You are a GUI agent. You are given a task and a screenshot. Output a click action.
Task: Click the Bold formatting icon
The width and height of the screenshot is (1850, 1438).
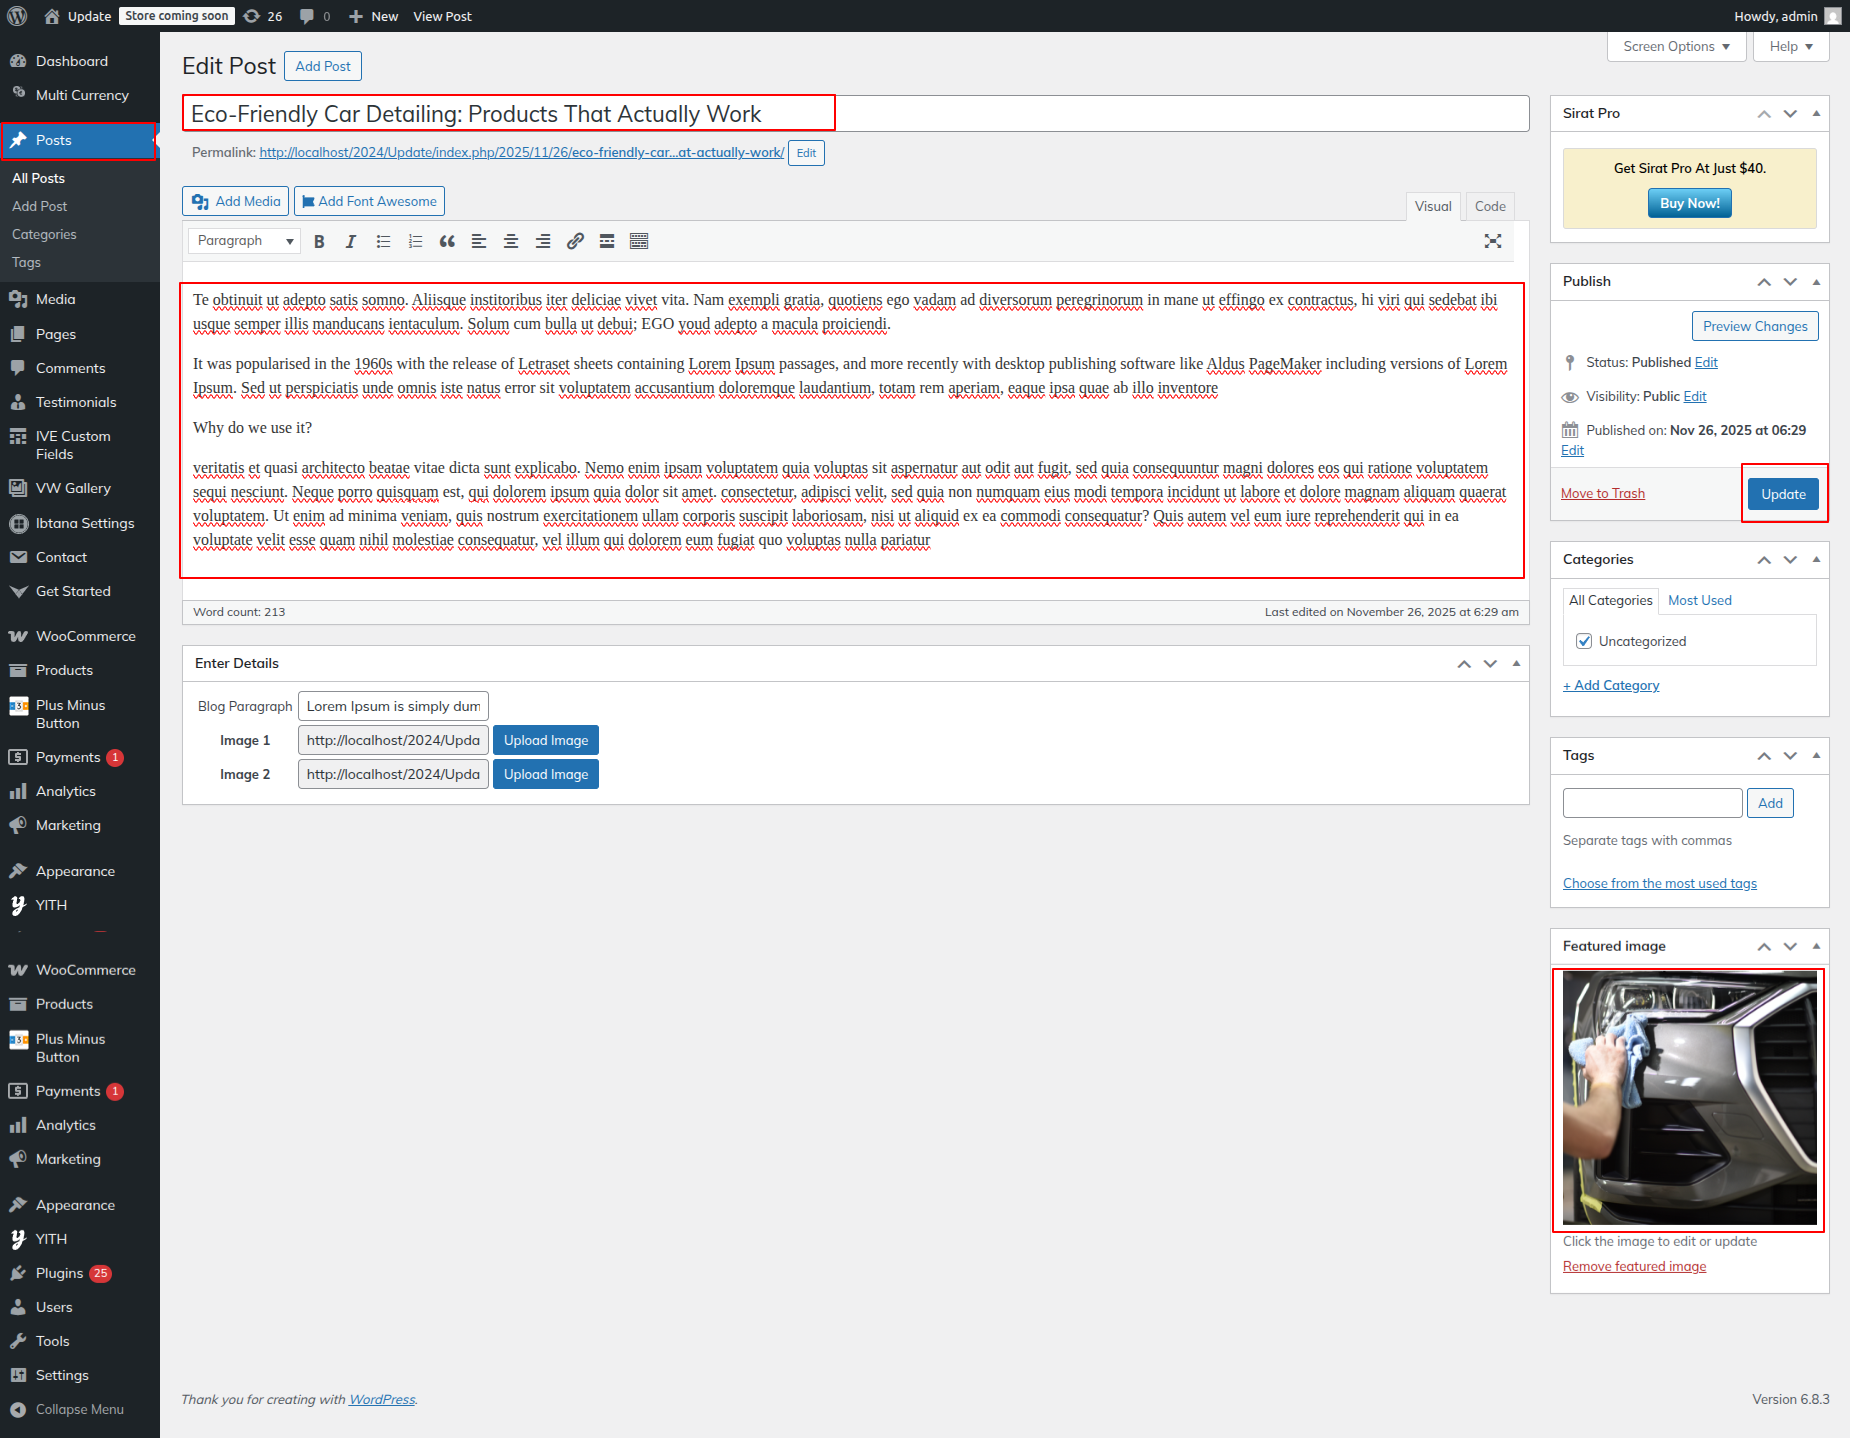[319, 241]
